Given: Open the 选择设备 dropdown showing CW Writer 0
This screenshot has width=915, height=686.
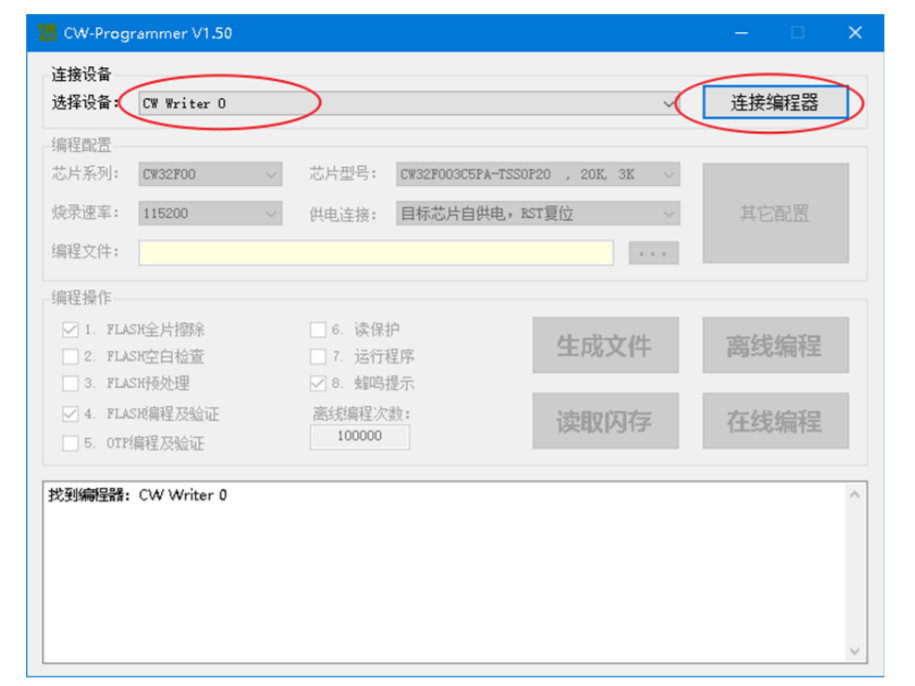Looking at the screenshot, I should coord(408,103).
